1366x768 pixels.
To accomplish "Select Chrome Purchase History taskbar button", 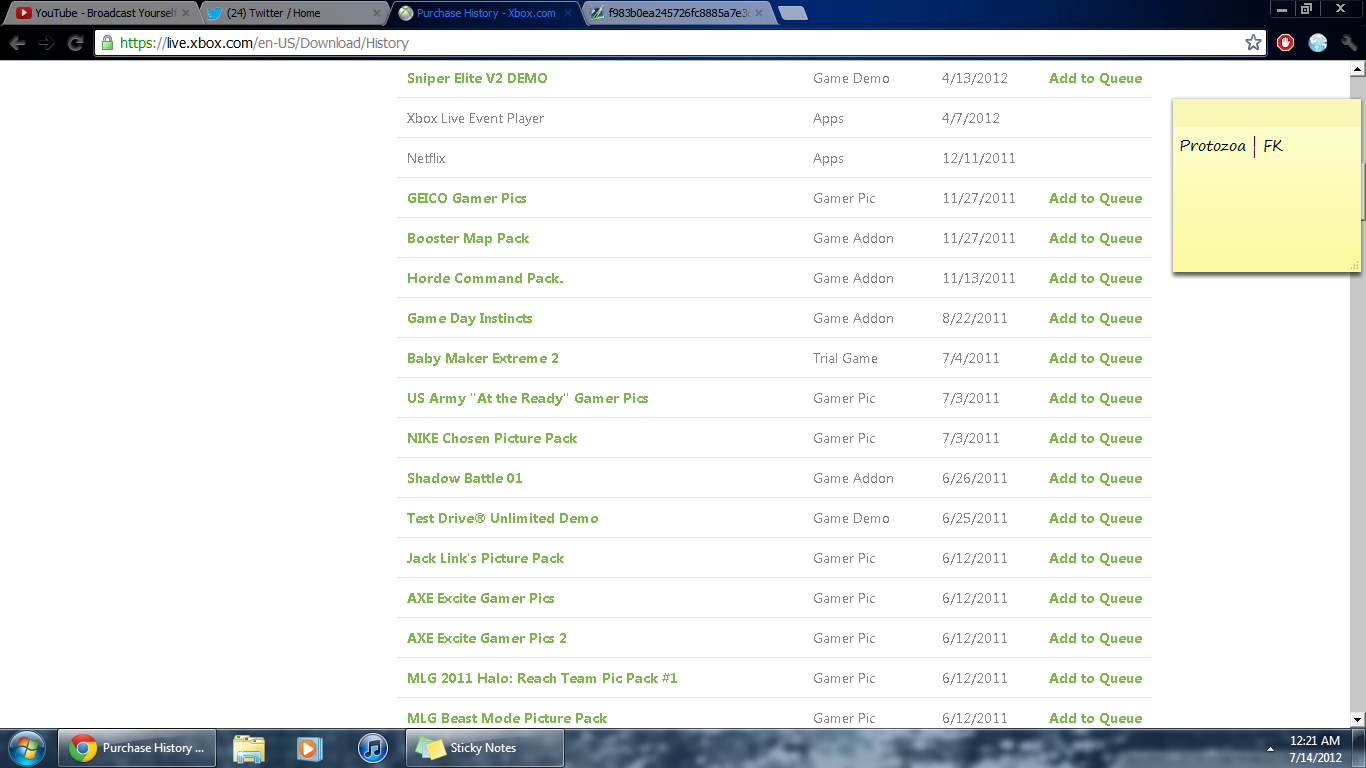I will (x=137, y=748).
